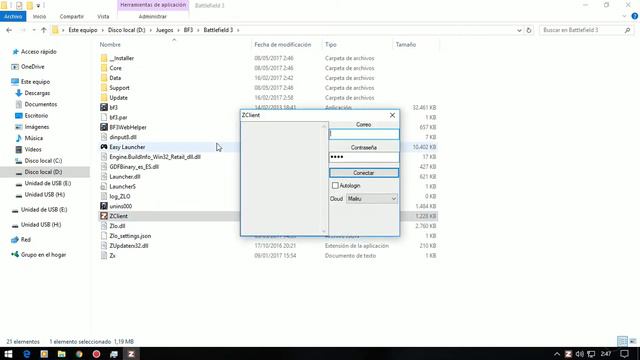Sort files by Tamaño column
This screenshot has height=360, width=640.
(406, 44)
